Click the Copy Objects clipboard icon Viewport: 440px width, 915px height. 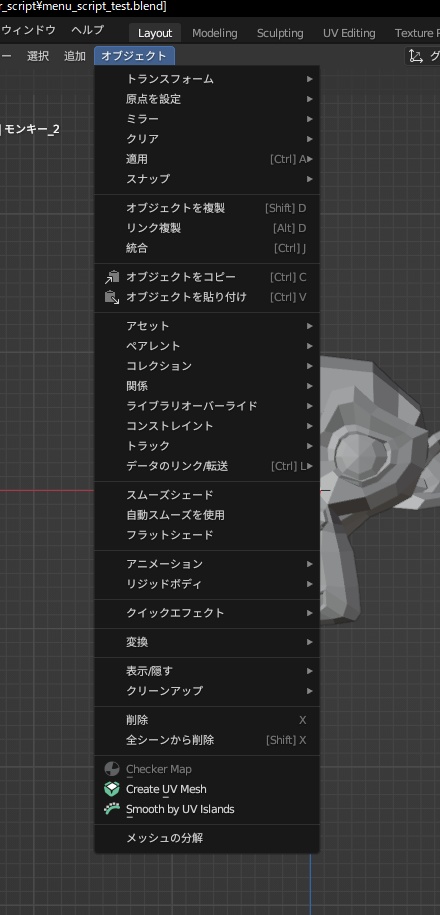pos(111,277)
